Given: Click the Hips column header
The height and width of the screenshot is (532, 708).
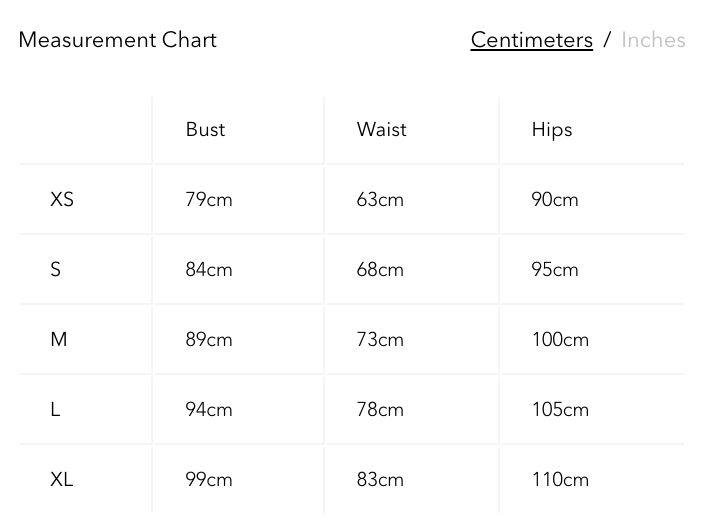Looking at the screenshot, I should (551, 129).
